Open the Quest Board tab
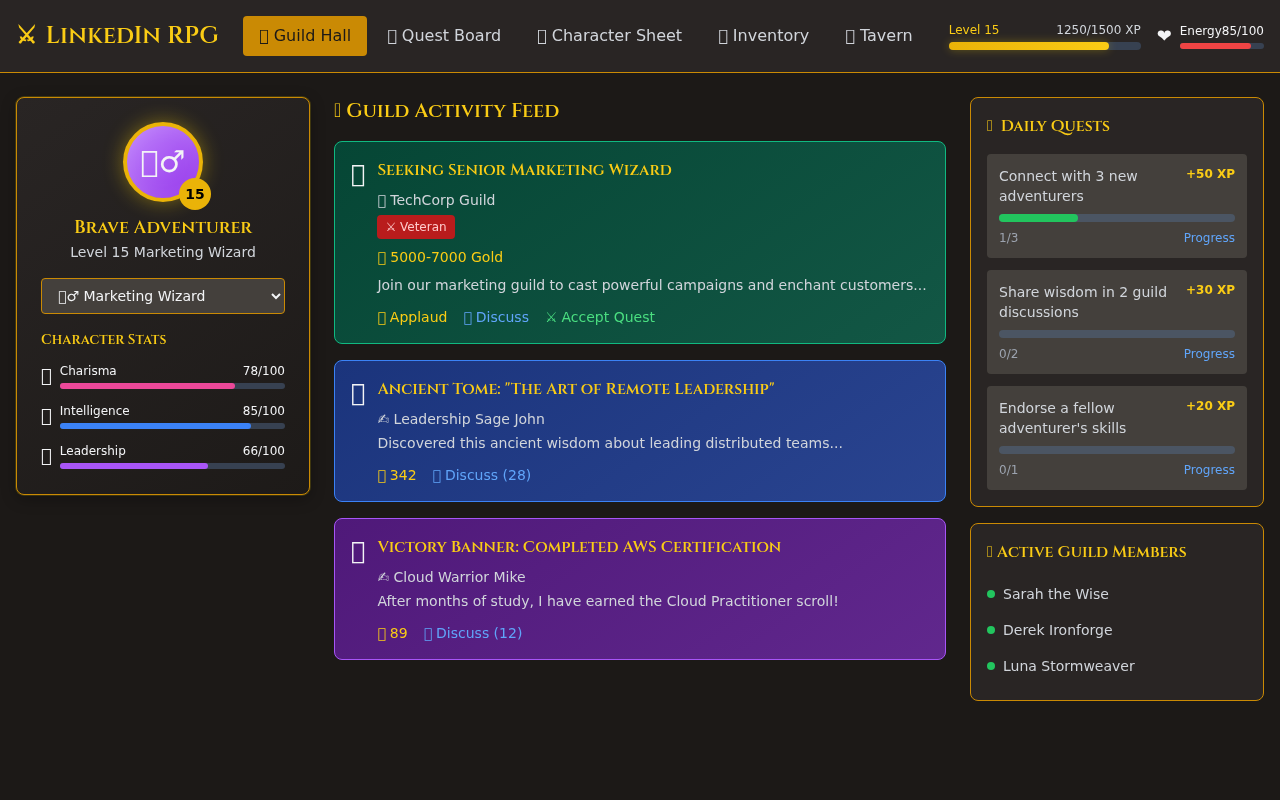 click(x=444, y=36)
